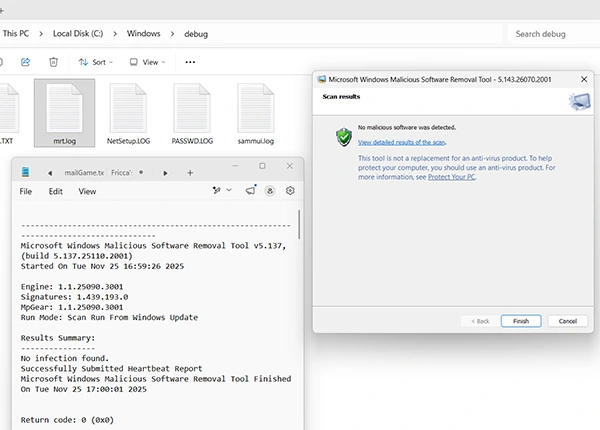The width and height of the screenshot is (600, 430).
Task: Click the 'MpGear: 1.1.25090.3001' line
Action: click(72, 307)
